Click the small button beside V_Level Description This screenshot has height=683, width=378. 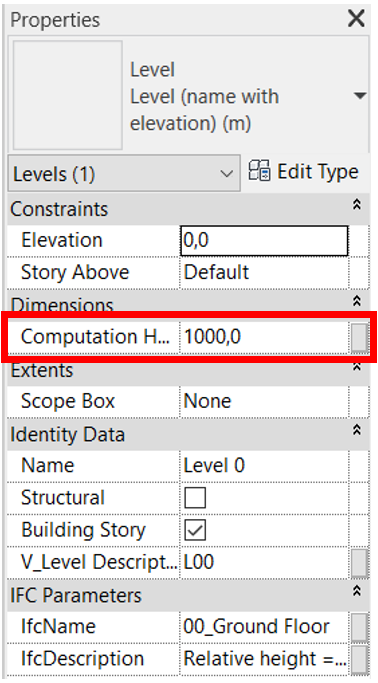pyautogui.click(x=360, y=562)
